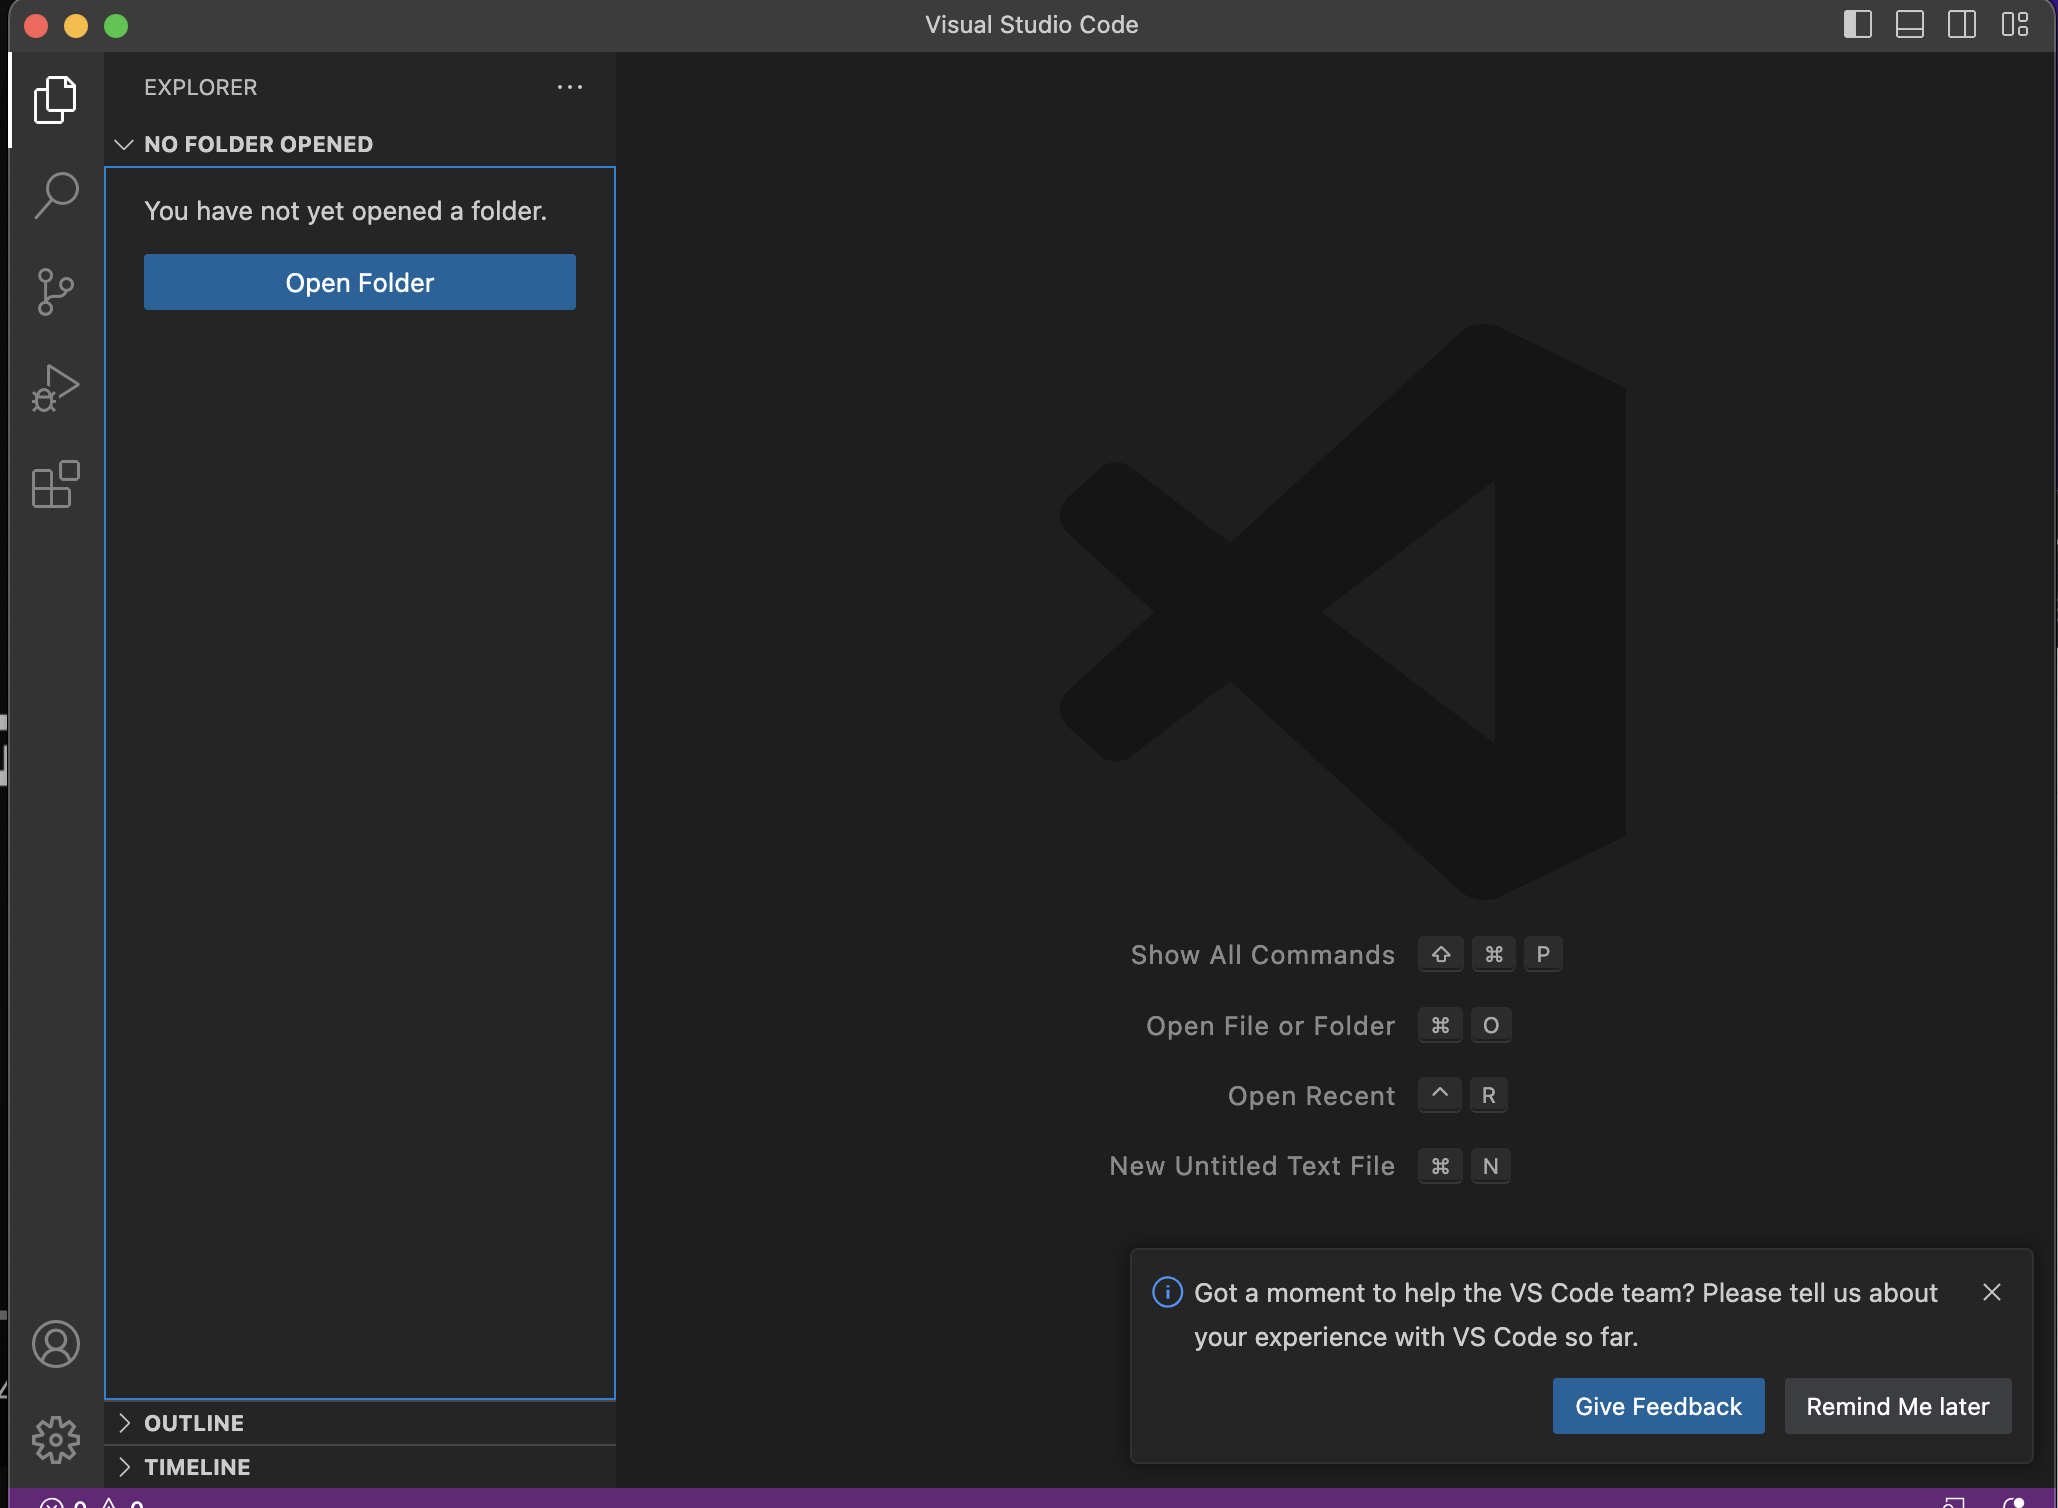The image size is (2058, 1508).
Task: Open the Search view icon
Action: pyautogui.click(x=55, y=195)
